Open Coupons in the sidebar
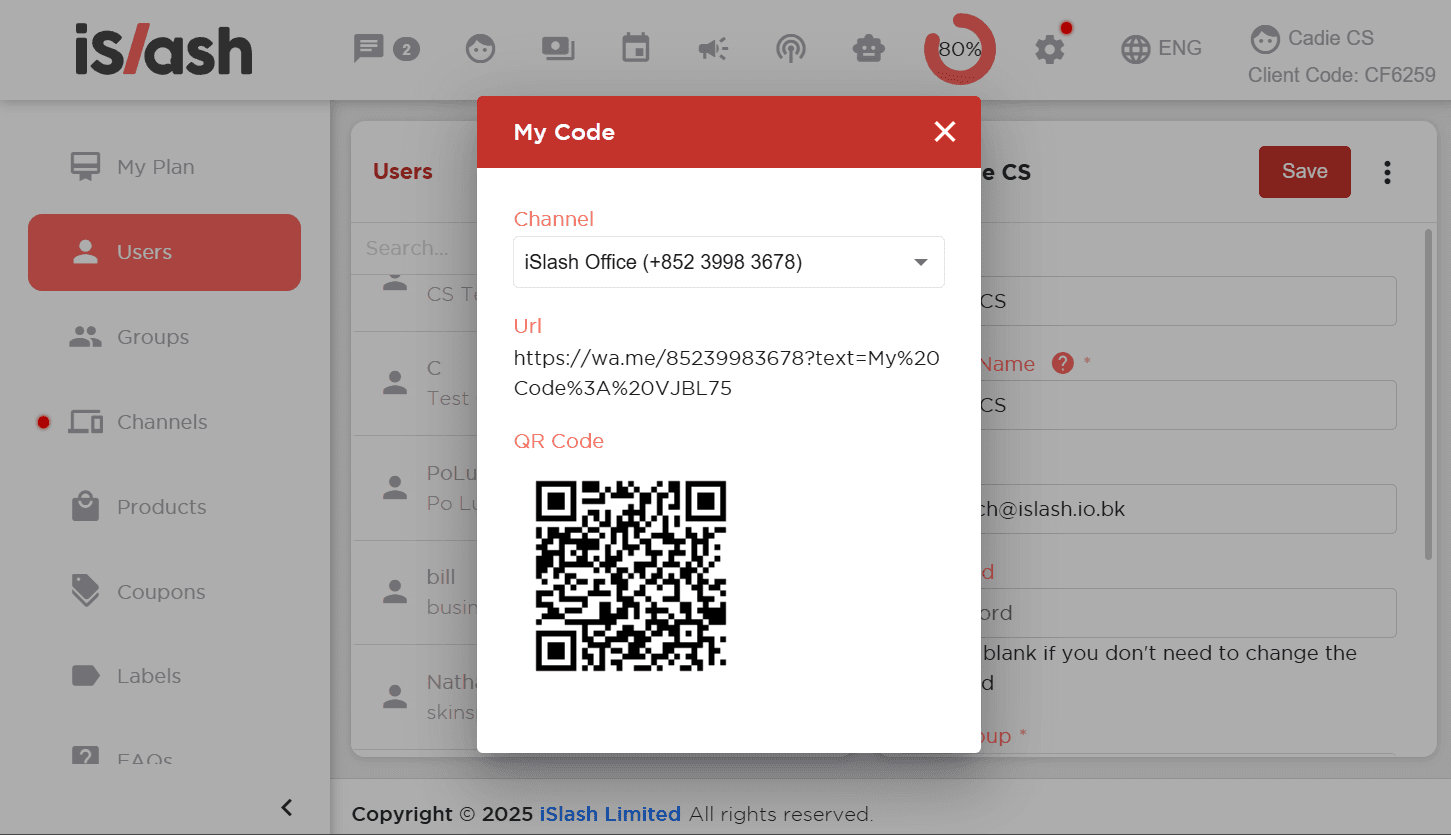This screenshot has height=835, width=1451. (x=164, y=592)
